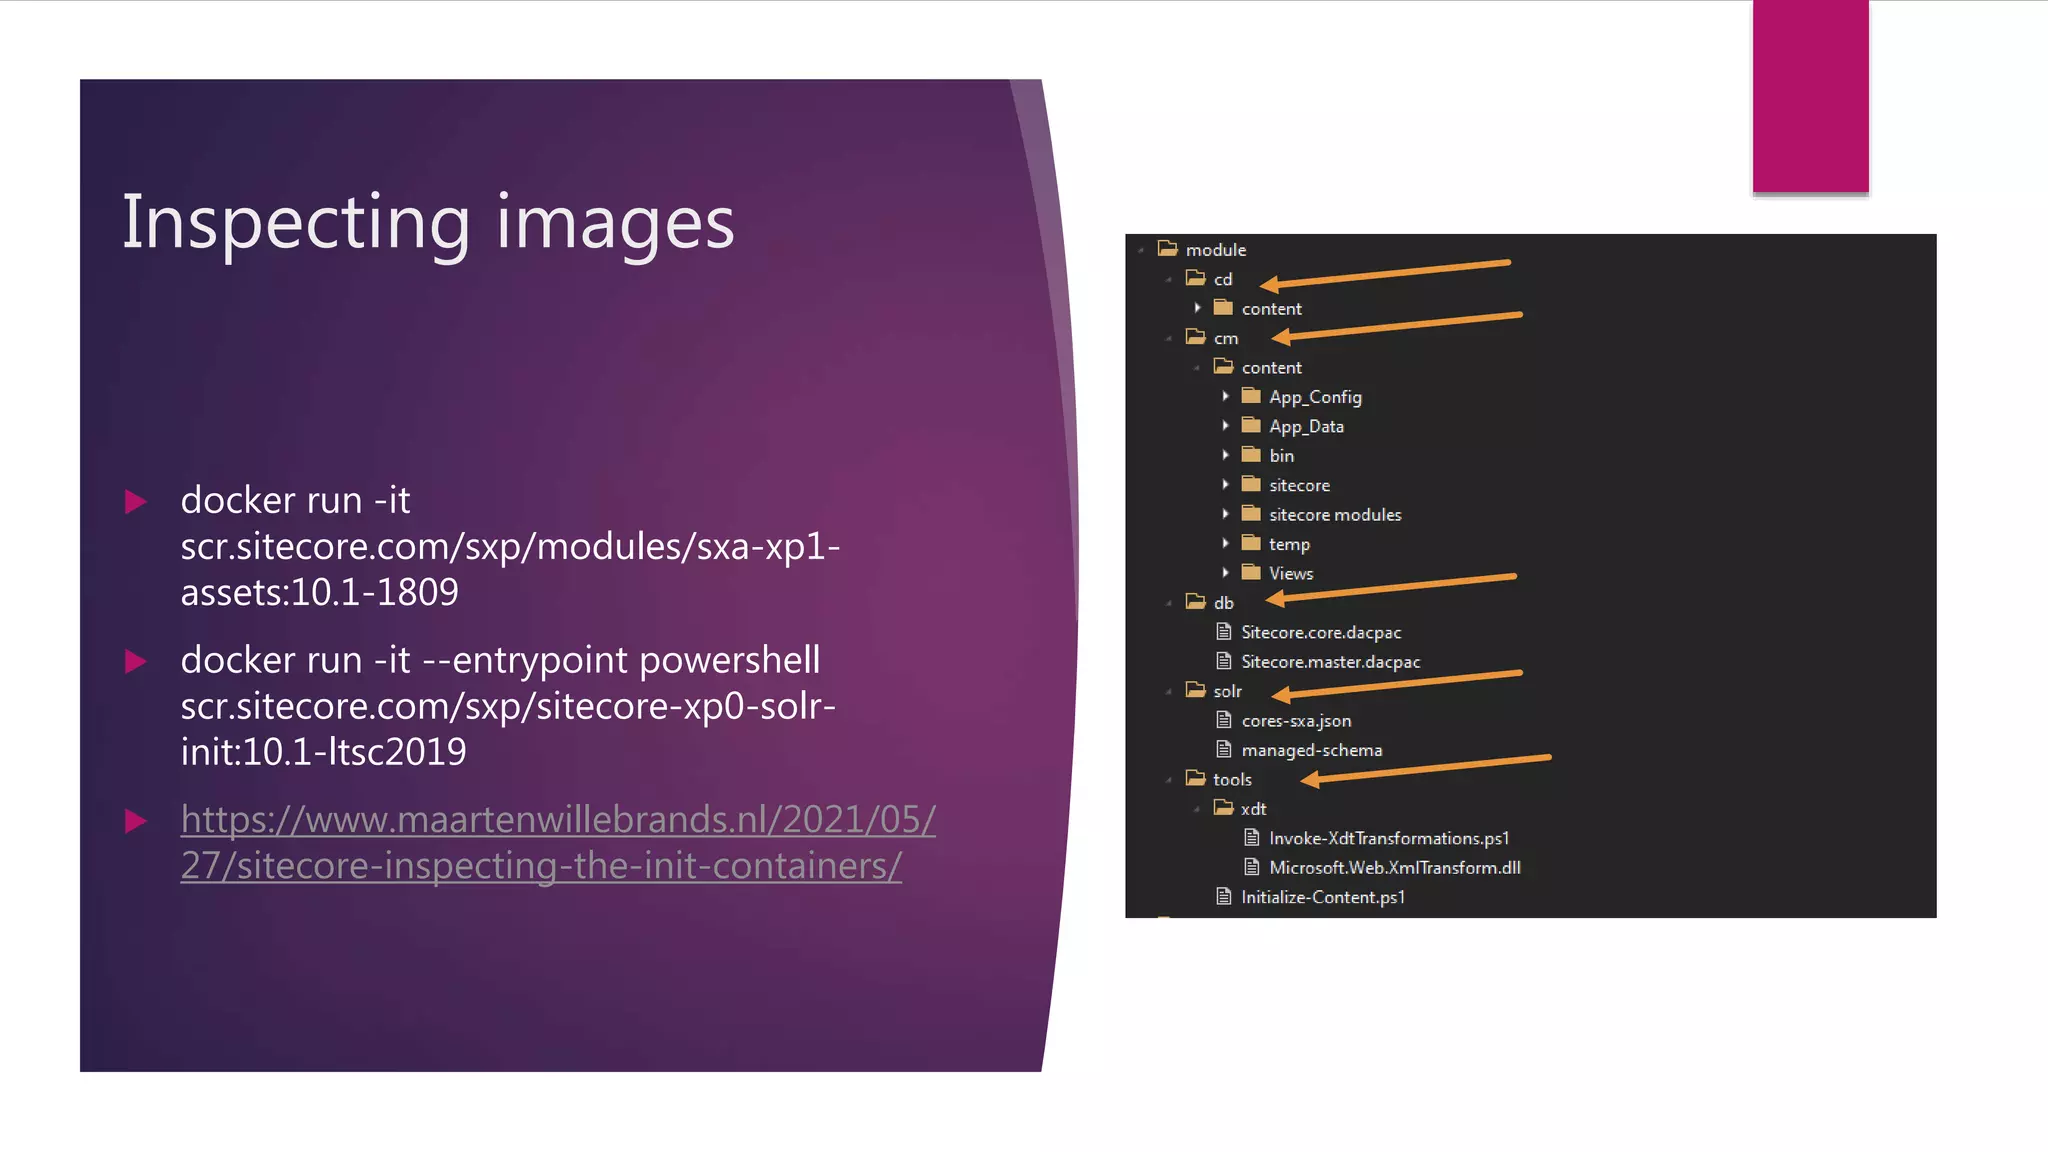Screen dimensions: 2048x1152
Task: Expand the sitecore modules folder
Action: coord(1225,514)
